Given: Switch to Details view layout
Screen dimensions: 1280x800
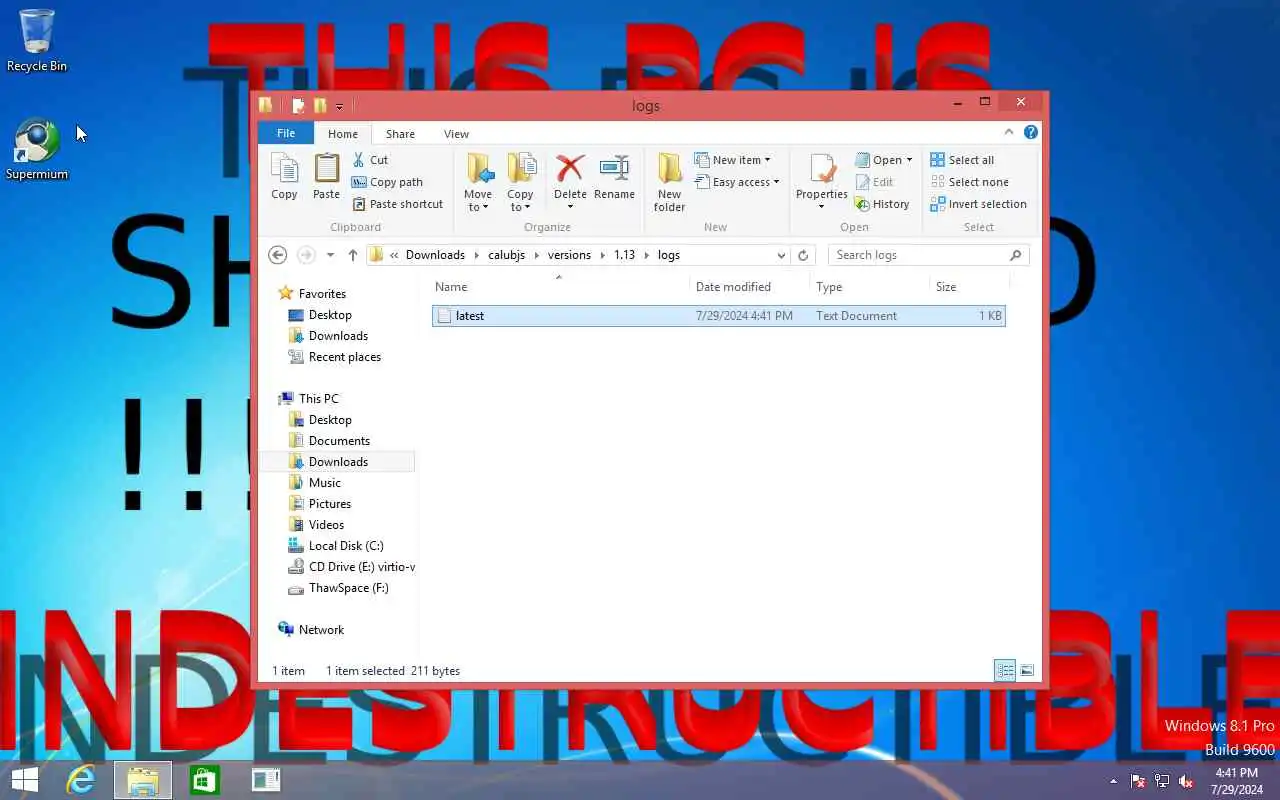Looking at the screenshot, I should (x=1005, y=670).
